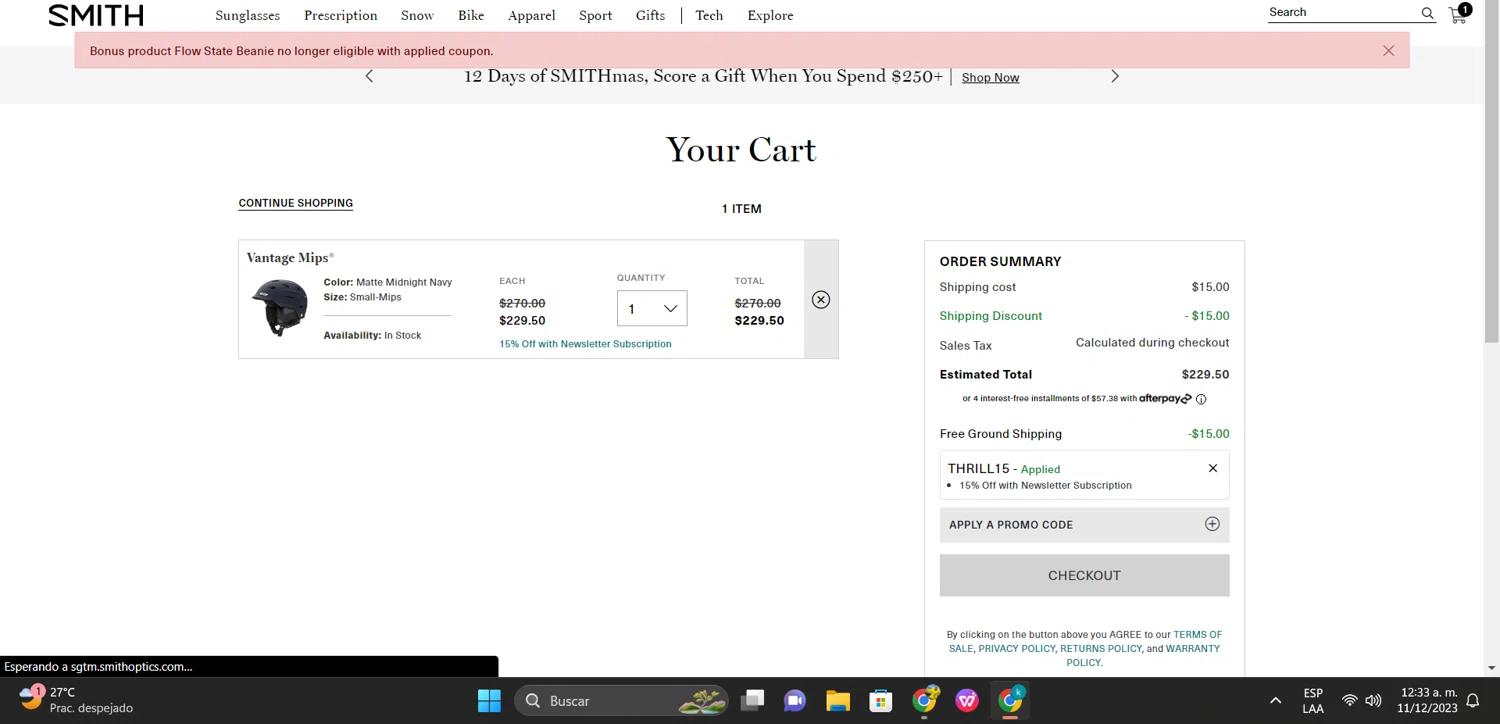
Task: Open the Vantage Mips product title
Action: click(290, 258)
